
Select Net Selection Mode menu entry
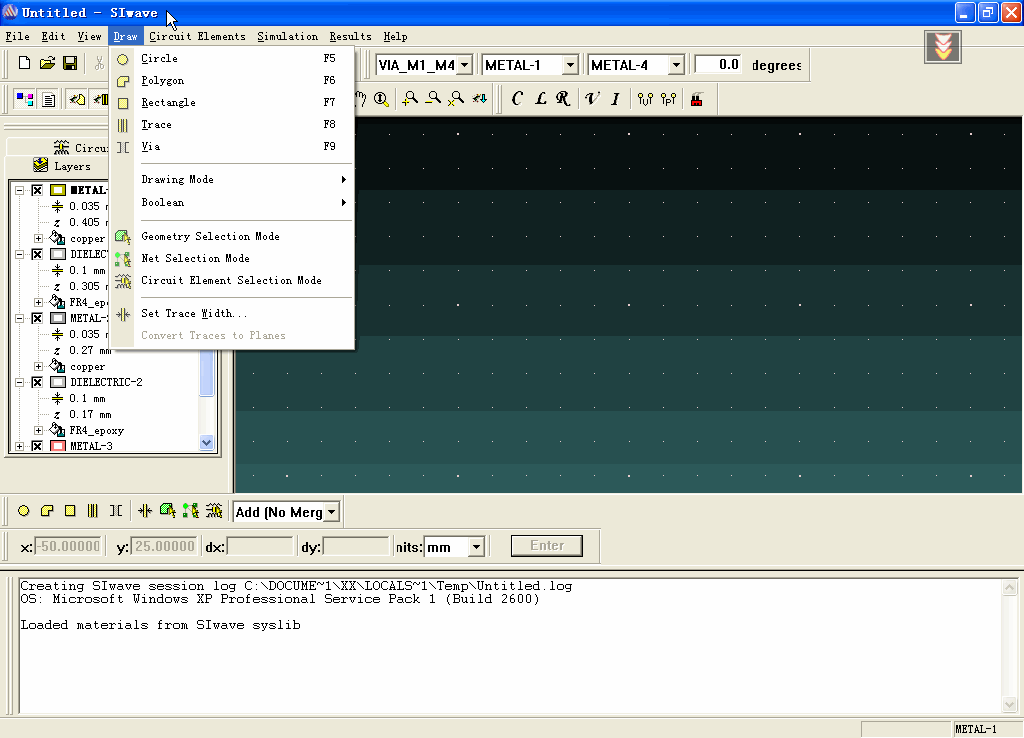(232, 258)
